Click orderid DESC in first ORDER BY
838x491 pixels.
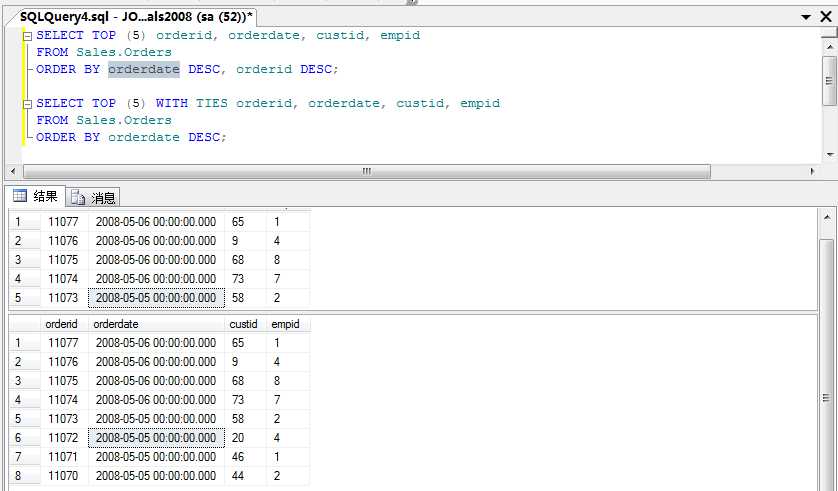[284, 69]
